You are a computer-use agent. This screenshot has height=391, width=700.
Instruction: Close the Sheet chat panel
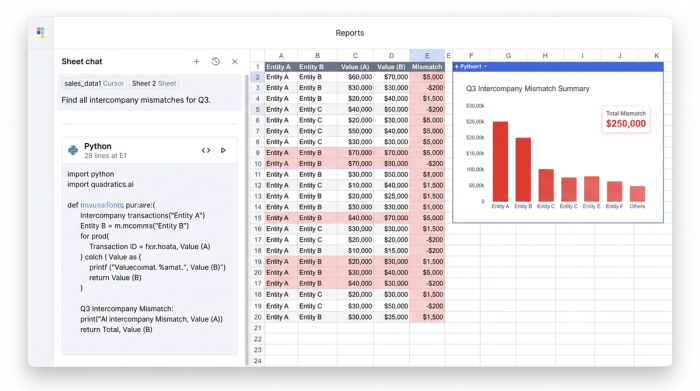[235, 62]
